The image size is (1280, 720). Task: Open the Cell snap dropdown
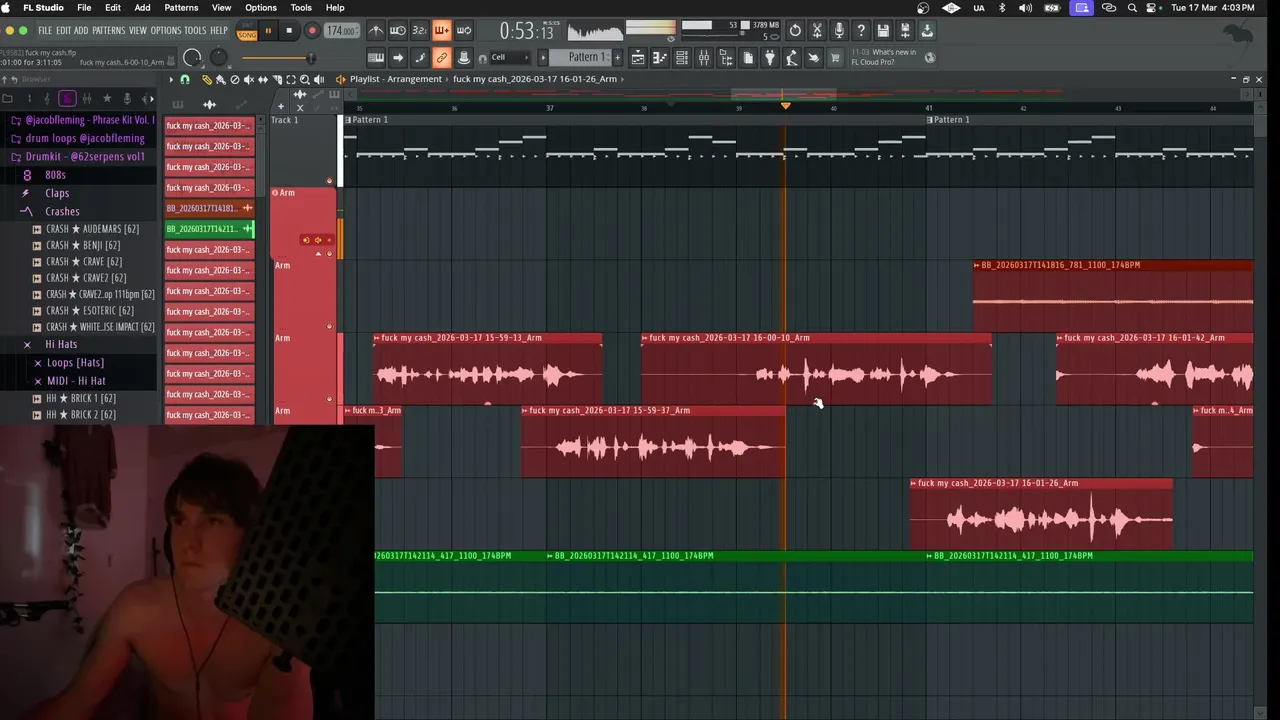(x=510, y=58)
